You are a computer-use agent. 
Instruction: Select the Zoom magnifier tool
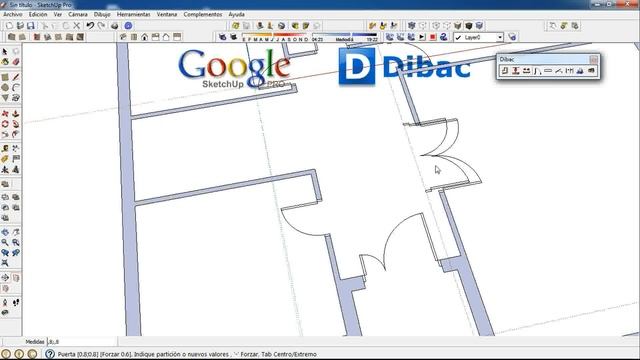coord(5,242)
